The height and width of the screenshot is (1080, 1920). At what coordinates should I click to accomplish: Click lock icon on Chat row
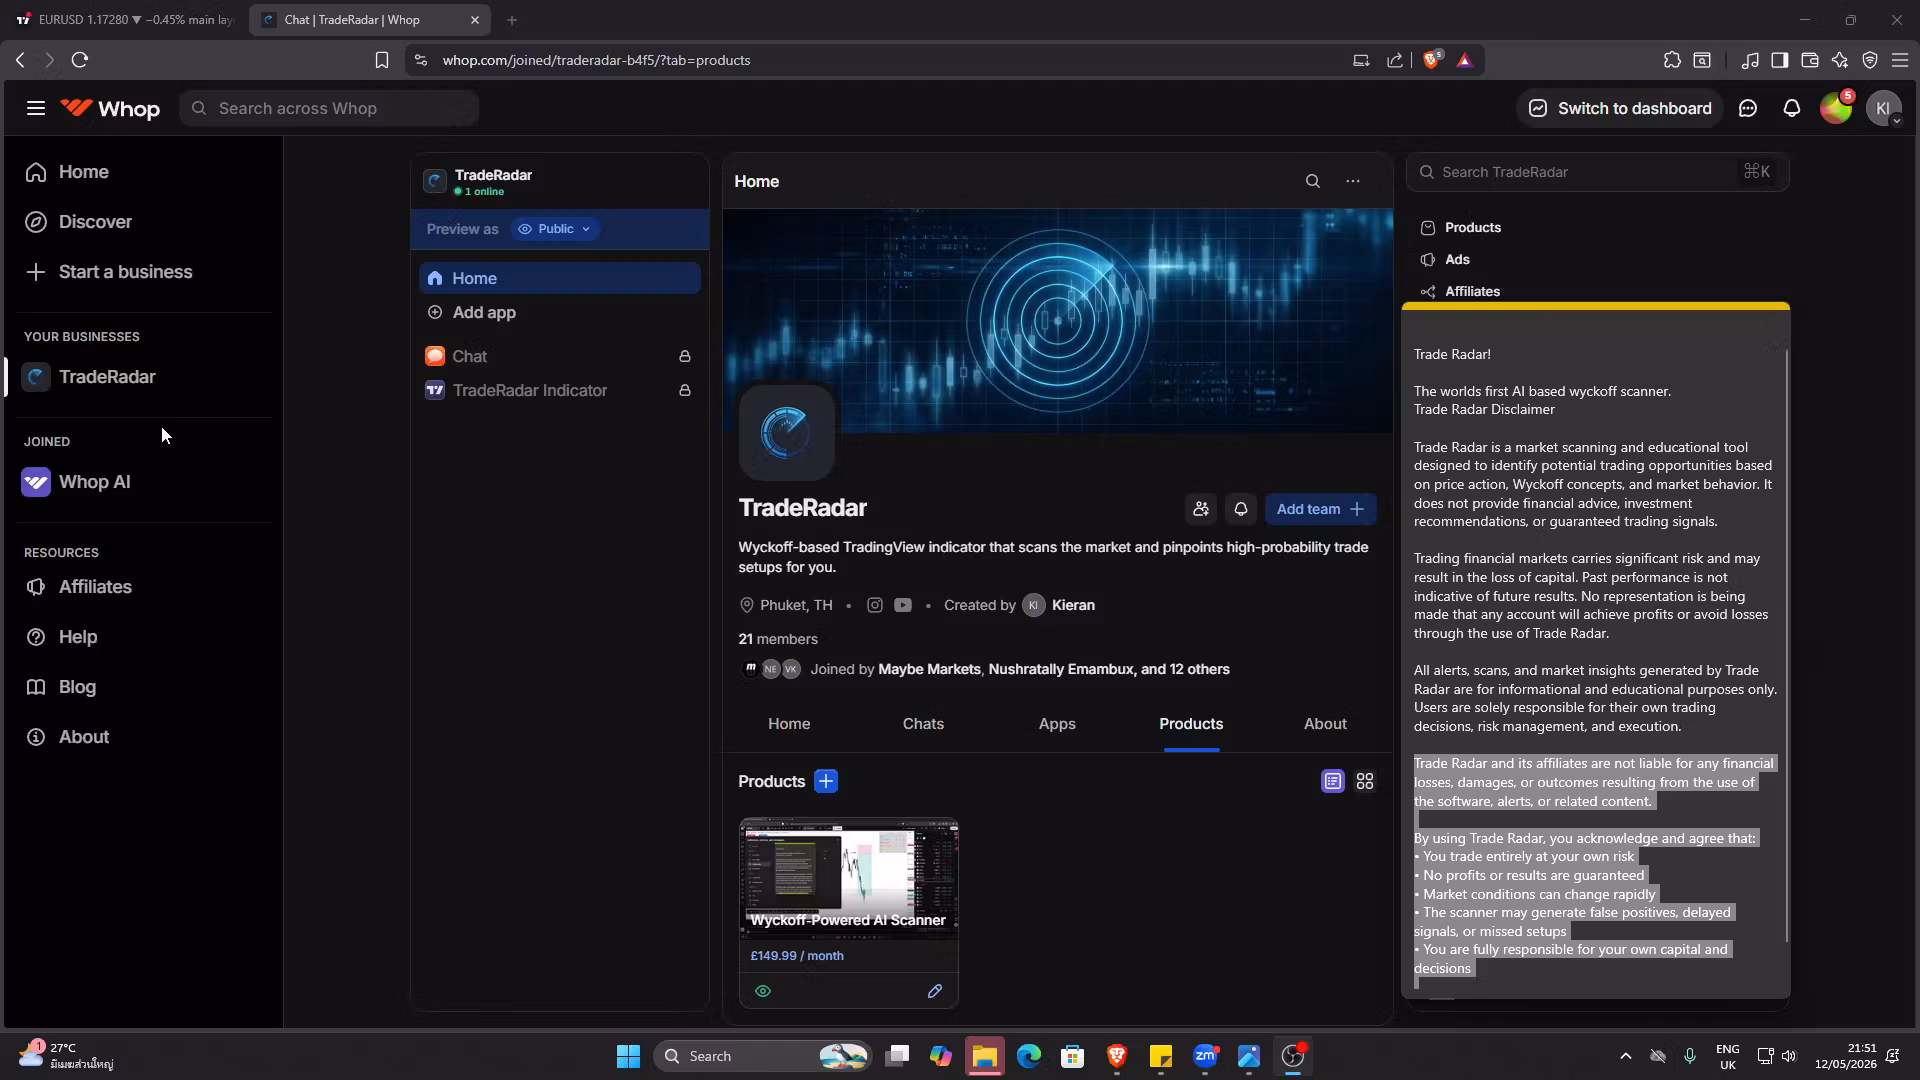[685, 356]
